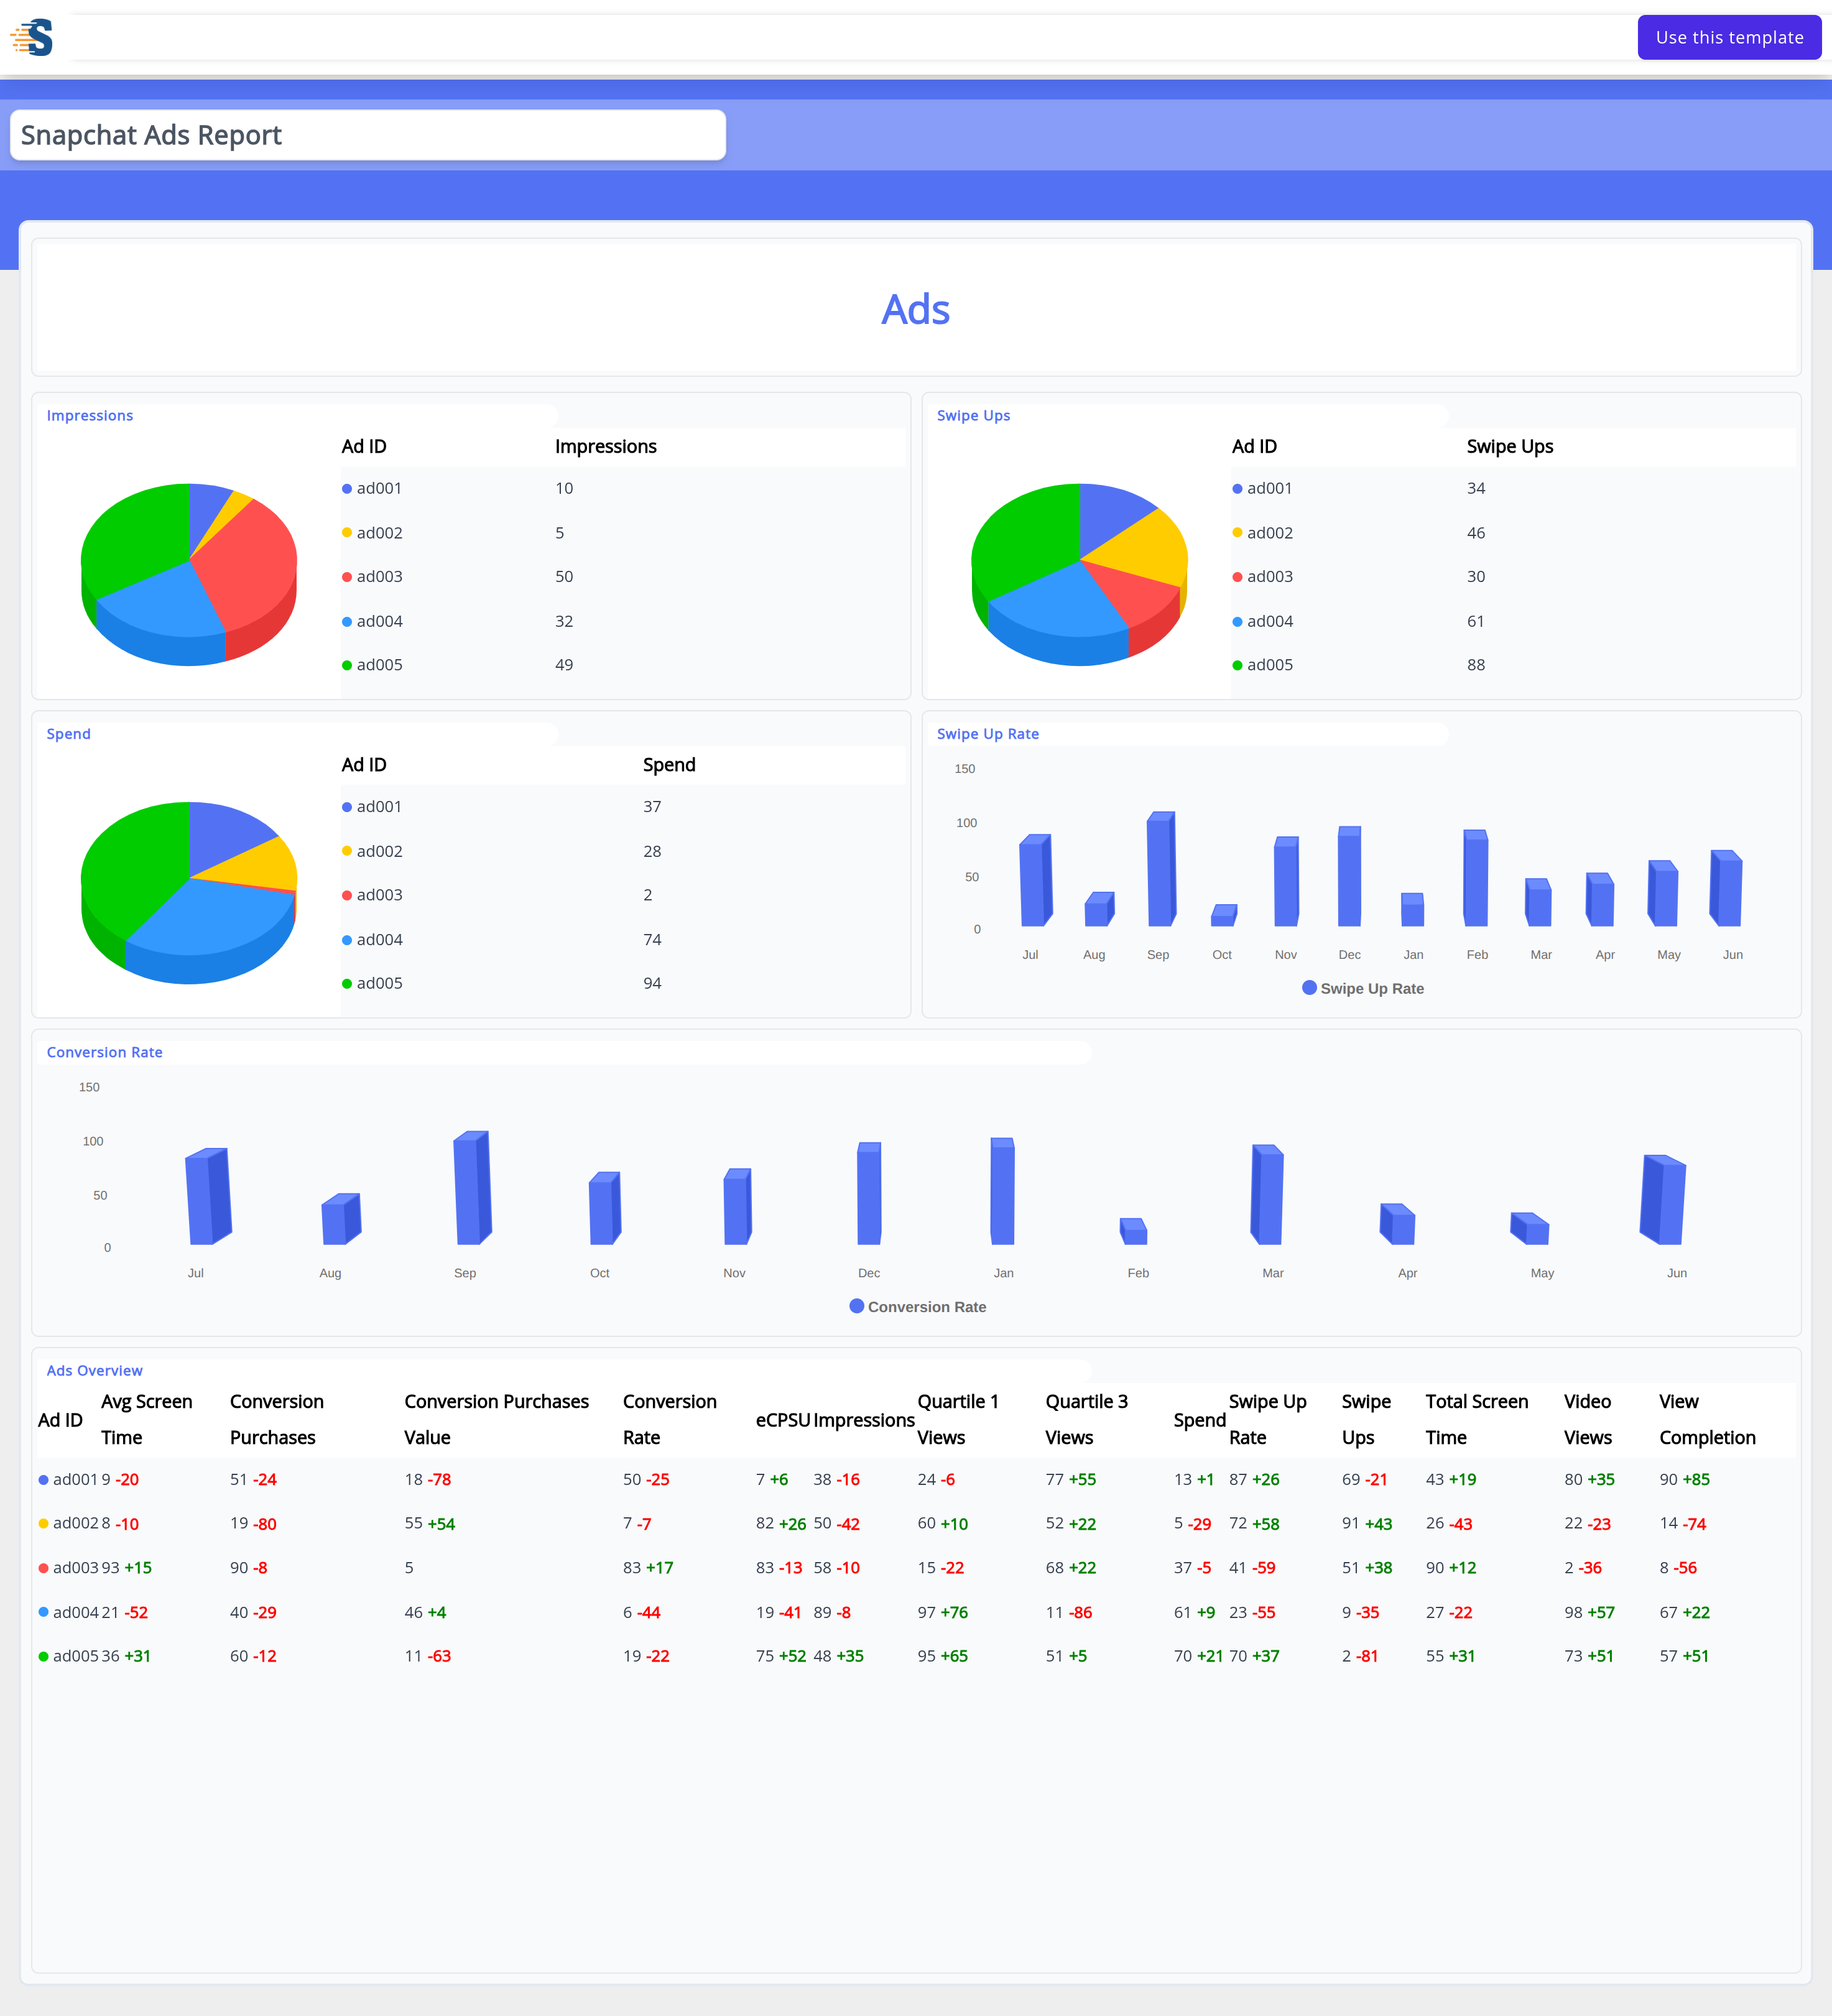Click the Jun bar in Swipe Up Rate chart
This screenshot has height=2016, width=1832.
[1726, 888]
